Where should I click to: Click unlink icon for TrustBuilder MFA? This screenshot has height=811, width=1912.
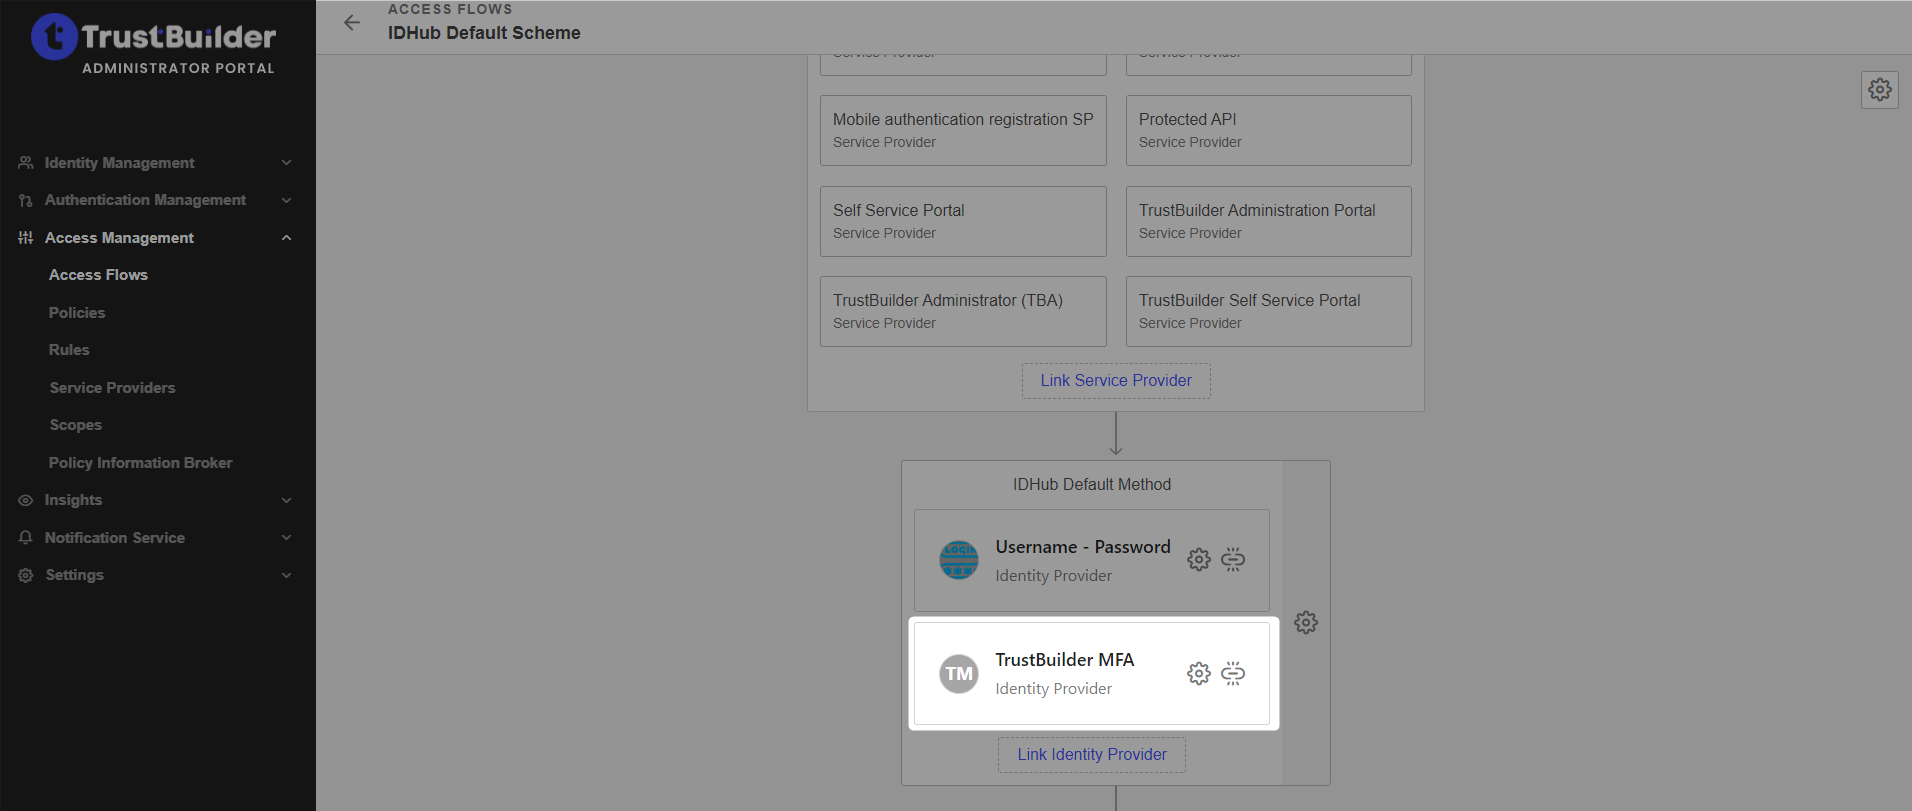[1233, 674]
